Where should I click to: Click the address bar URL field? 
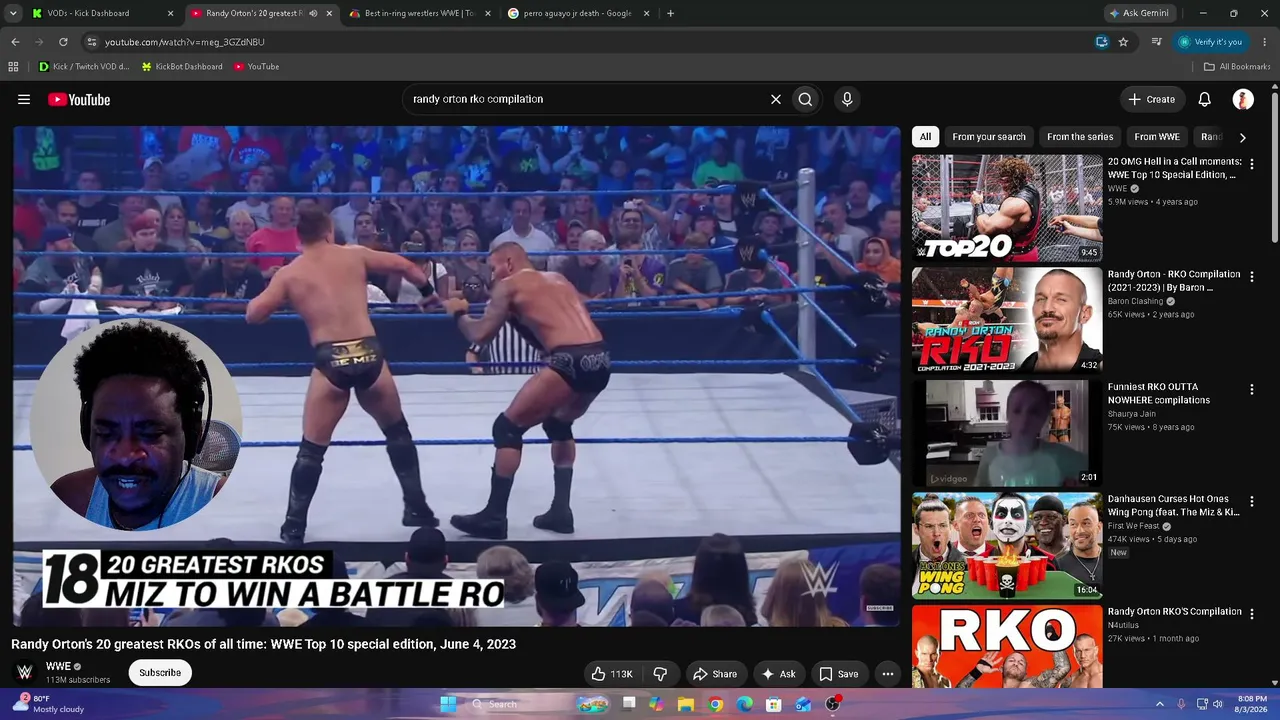(590, 42)
